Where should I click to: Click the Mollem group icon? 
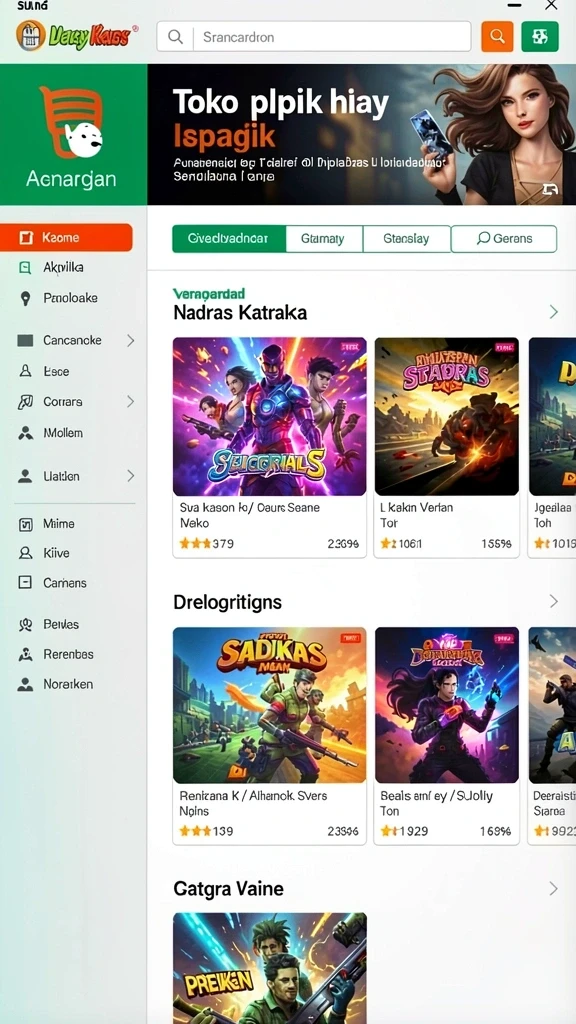(25, 432)
